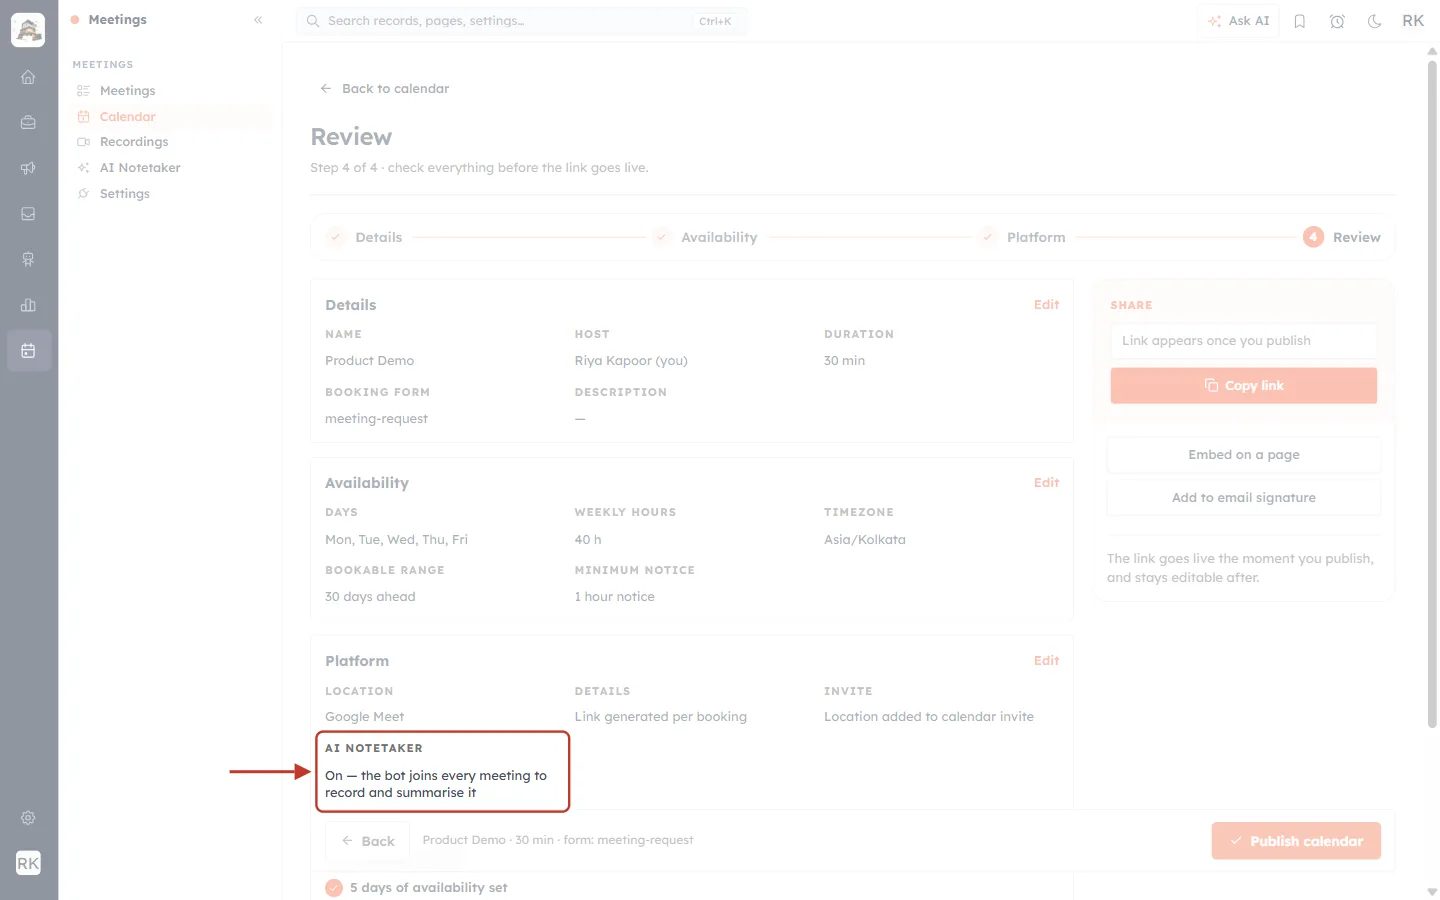Click 'Google Meet' location value
1440x900 pixels.
364,717
